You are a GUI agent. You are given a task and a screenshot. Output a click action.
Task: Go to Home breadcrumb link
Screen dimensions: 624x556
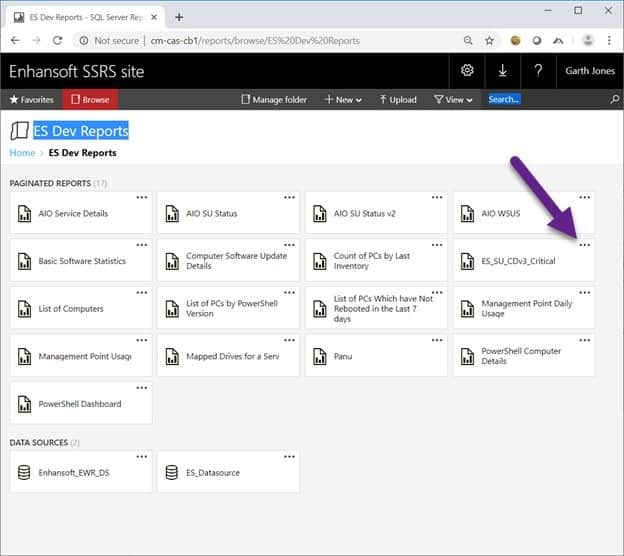tap(22, 153)
